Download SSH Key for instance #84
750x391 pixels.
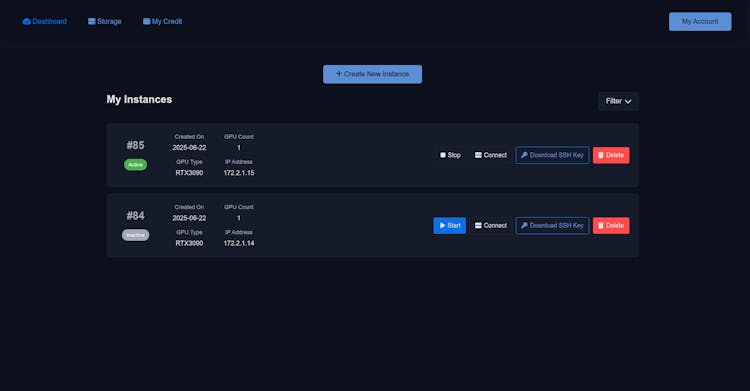pyautogui.click(x=552, y=225)
